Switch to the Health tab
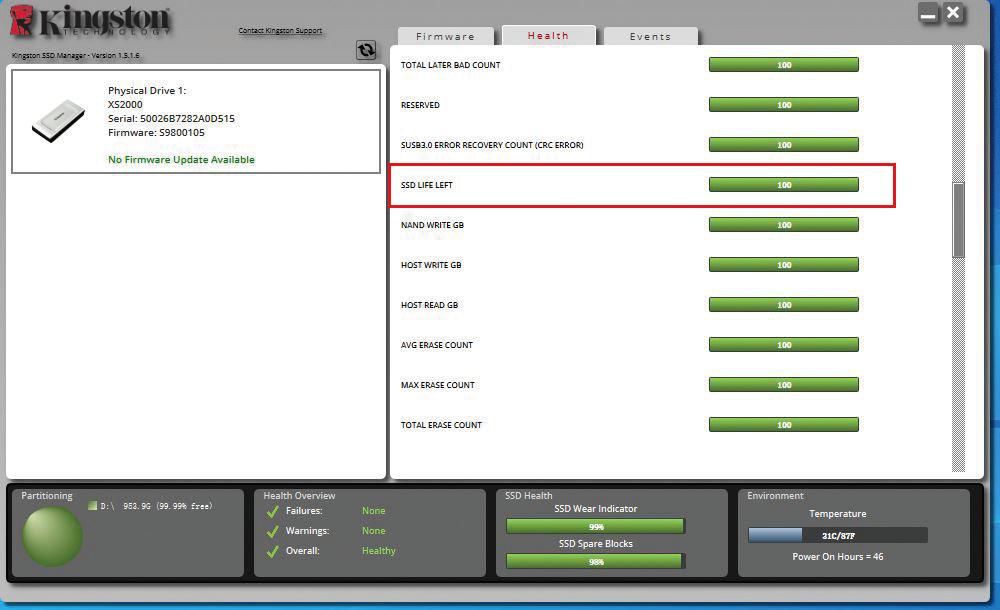This screenshot has height=610, width=1000. click(548, 35)
